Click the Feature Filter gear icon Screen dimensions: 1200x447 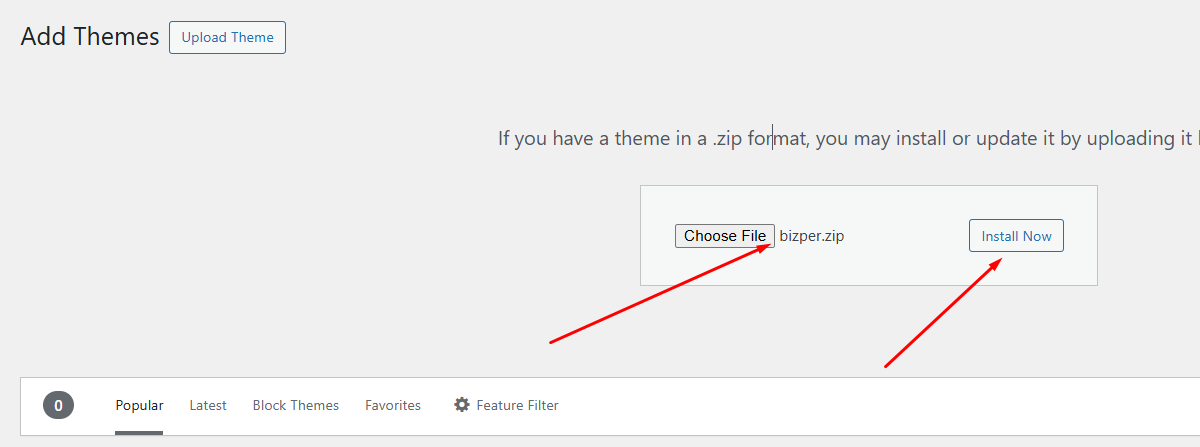point(461,405)
